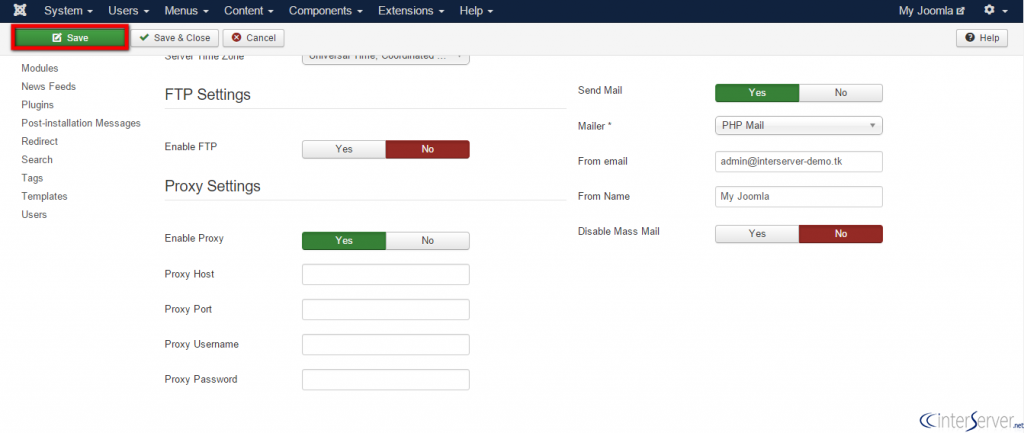Set Send Mail to No
Screen dimensions: 1024x433
pyautogui.click(x=841, y=93)
